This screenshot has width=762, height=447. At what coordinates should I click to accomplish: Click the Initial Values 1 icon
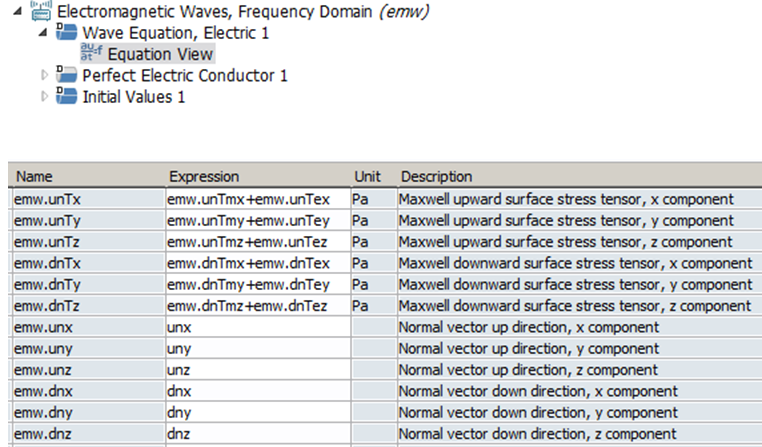coord(67,96)
